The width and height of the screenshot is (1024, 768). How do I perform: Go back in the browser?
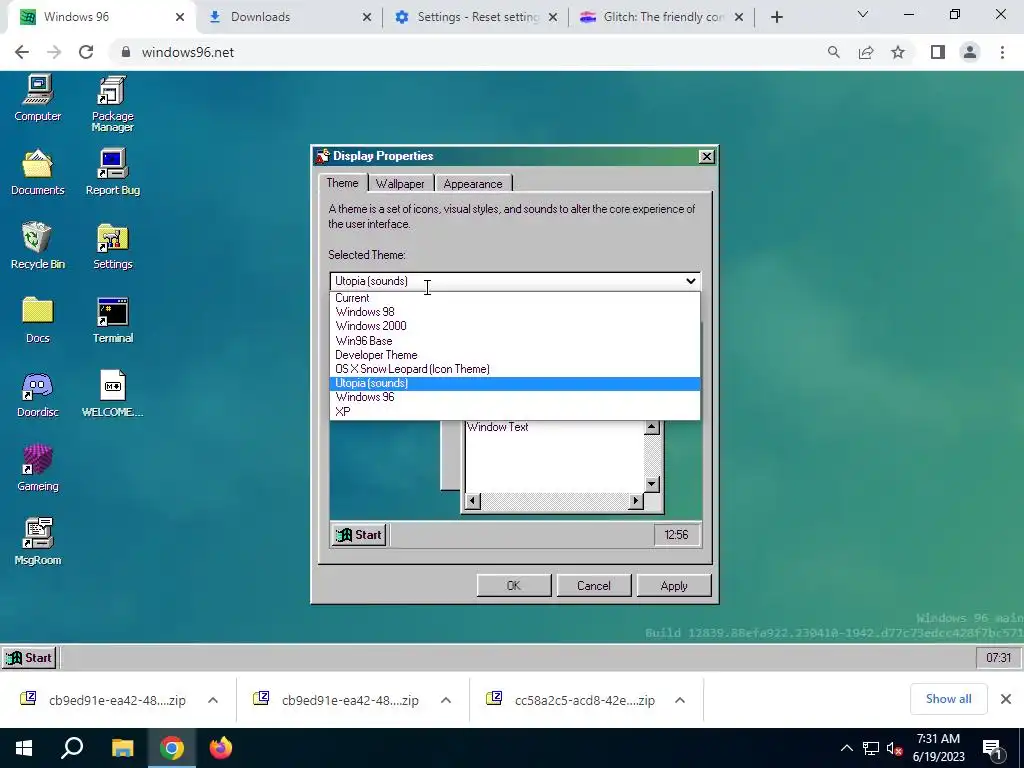pos(22,52)
